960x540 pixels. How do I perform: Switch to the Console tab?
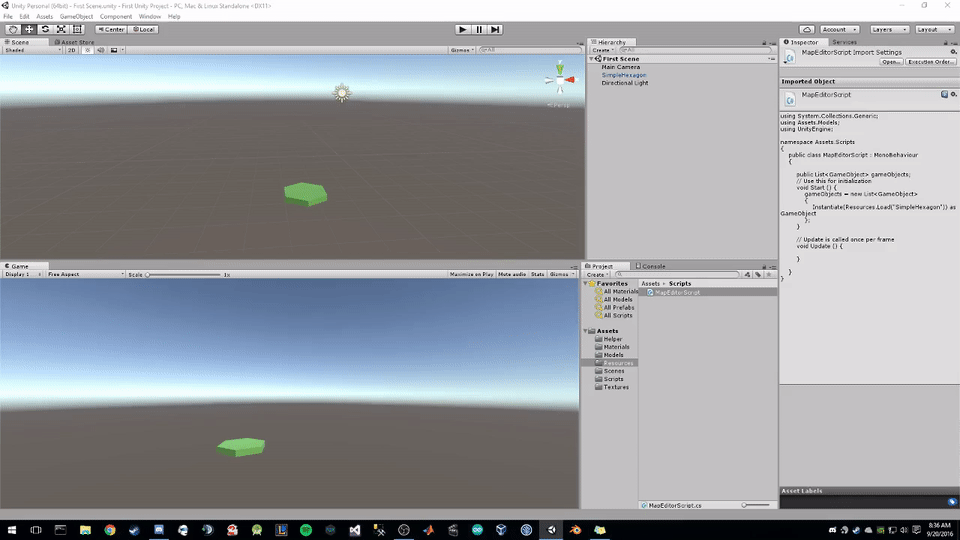tap(650, 266)
